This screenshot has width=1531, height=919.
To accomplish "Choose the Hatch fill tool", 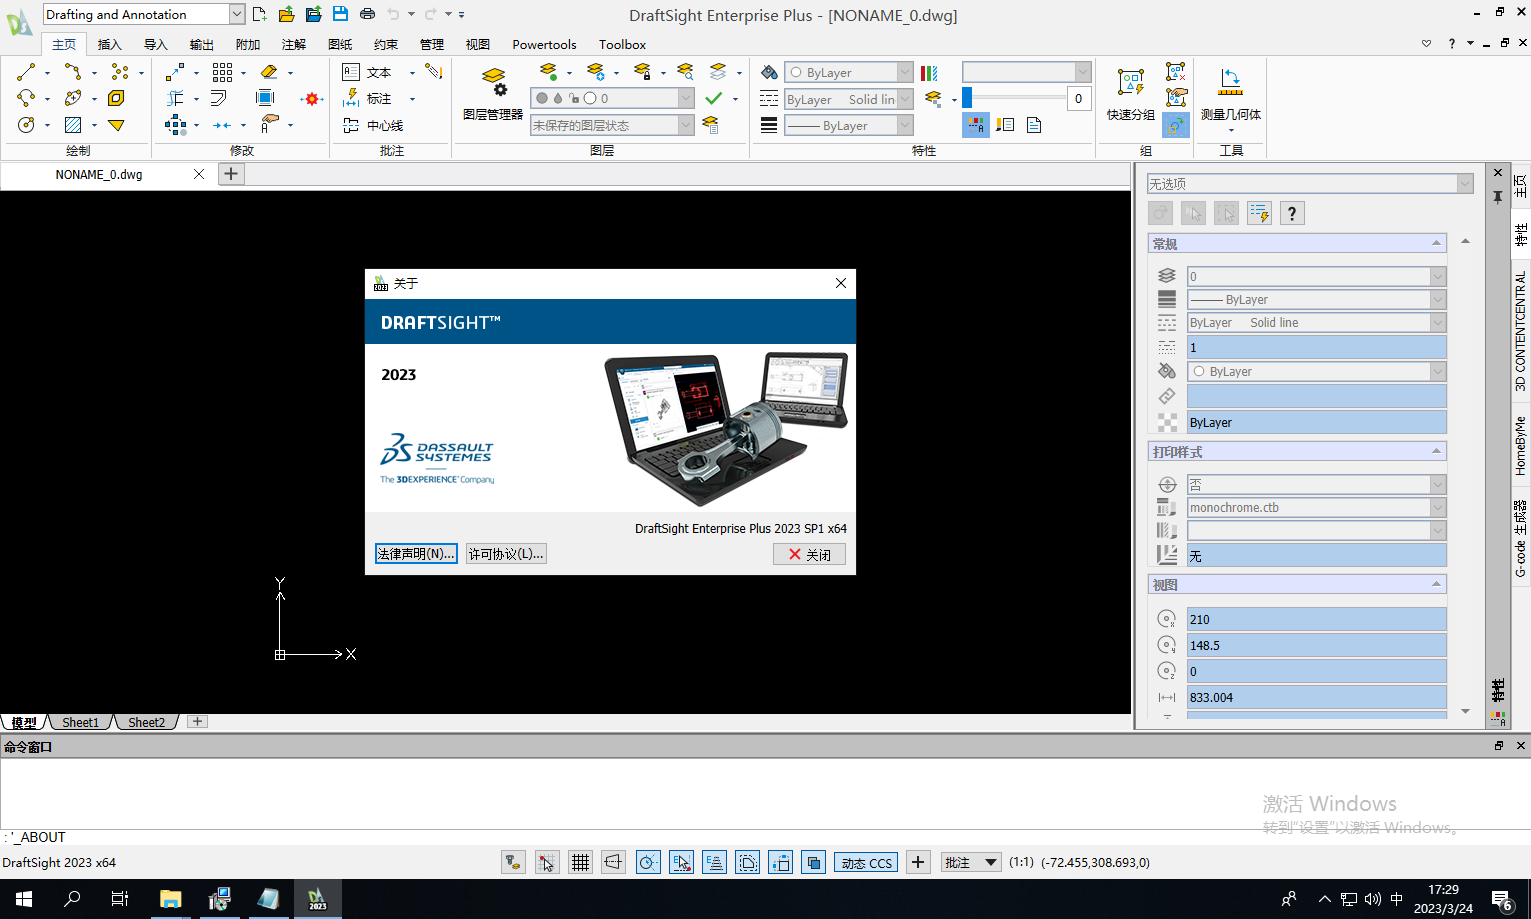I will click(x=73, y=125).
